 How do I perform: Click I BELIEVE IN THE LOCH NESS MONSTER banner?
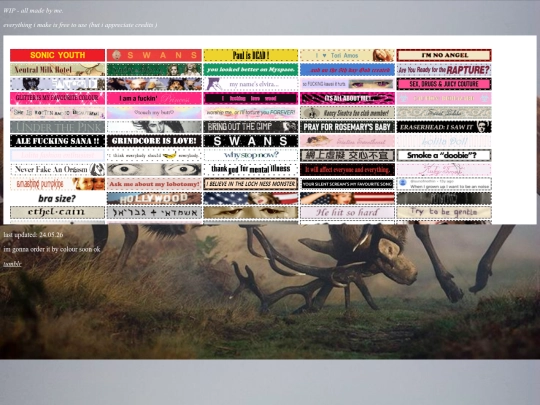pos(251,184)
